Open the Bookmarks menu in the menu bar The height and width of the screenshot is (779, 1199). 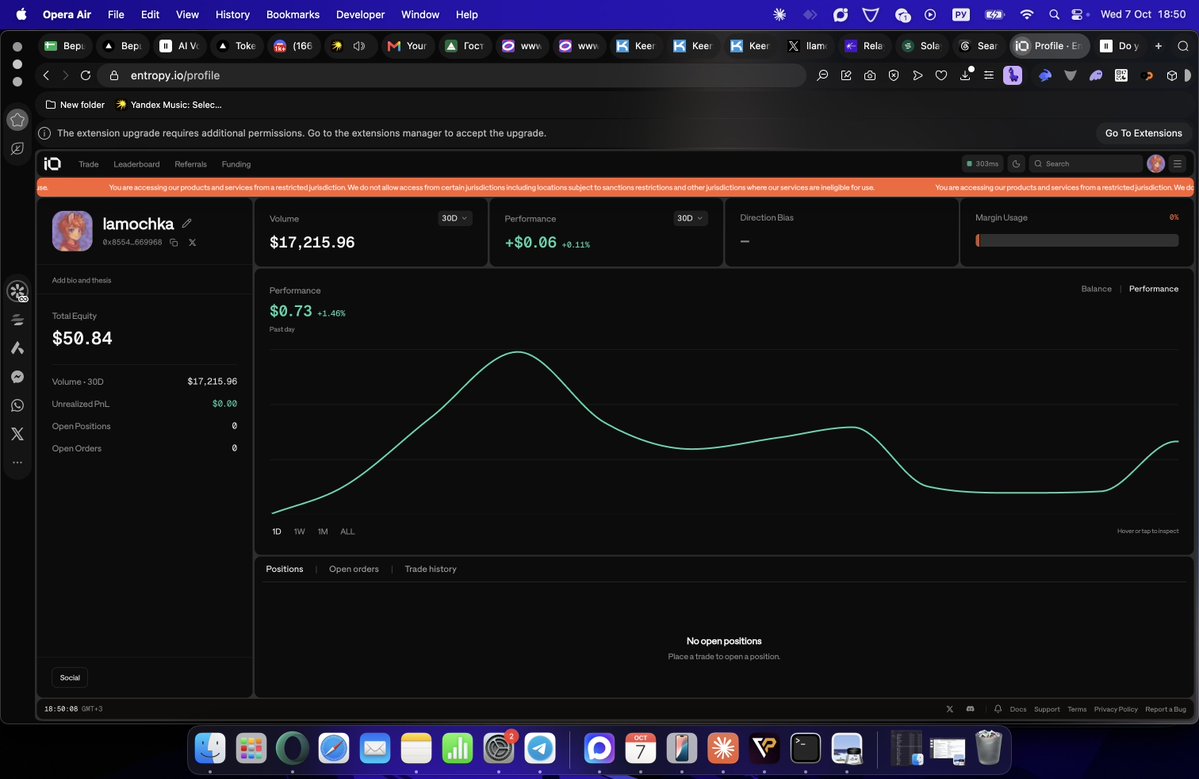click(x=293, y=15)
